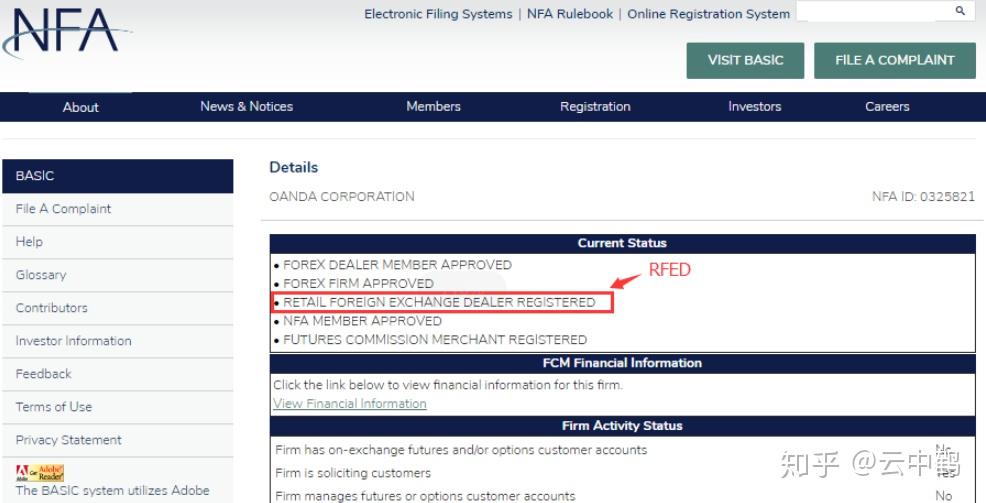Open the Online Registration System link
The image size is (986, 503).
coord(709,14)
